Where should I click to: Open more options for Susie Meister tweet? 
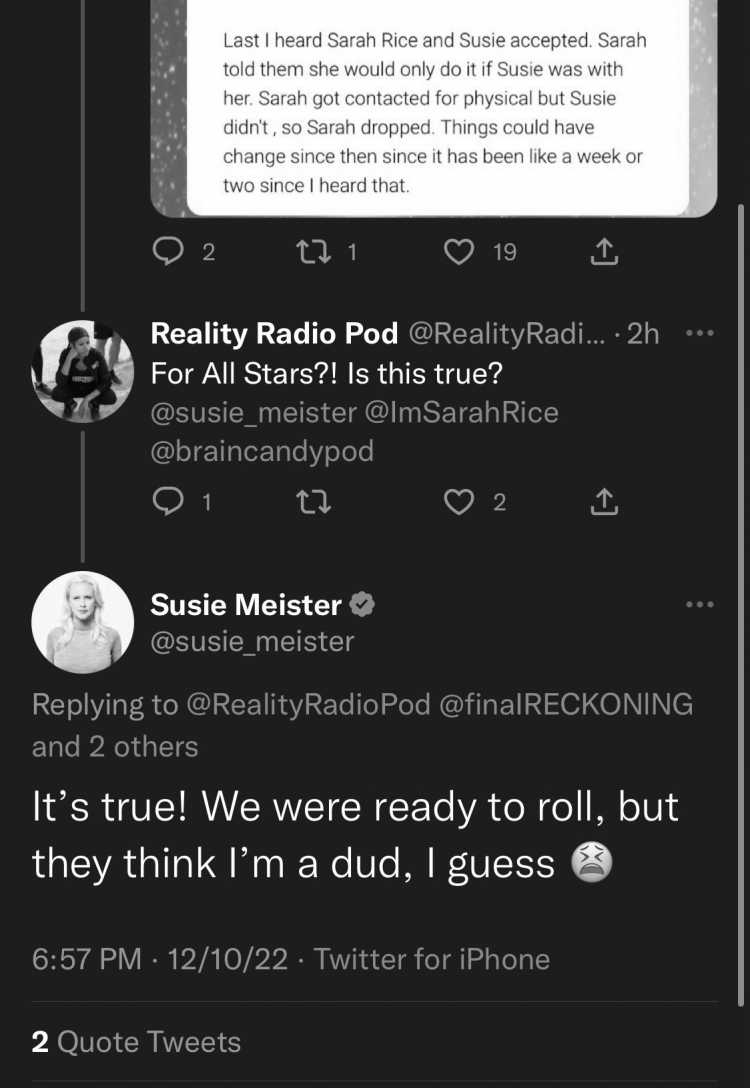(699, 604)
